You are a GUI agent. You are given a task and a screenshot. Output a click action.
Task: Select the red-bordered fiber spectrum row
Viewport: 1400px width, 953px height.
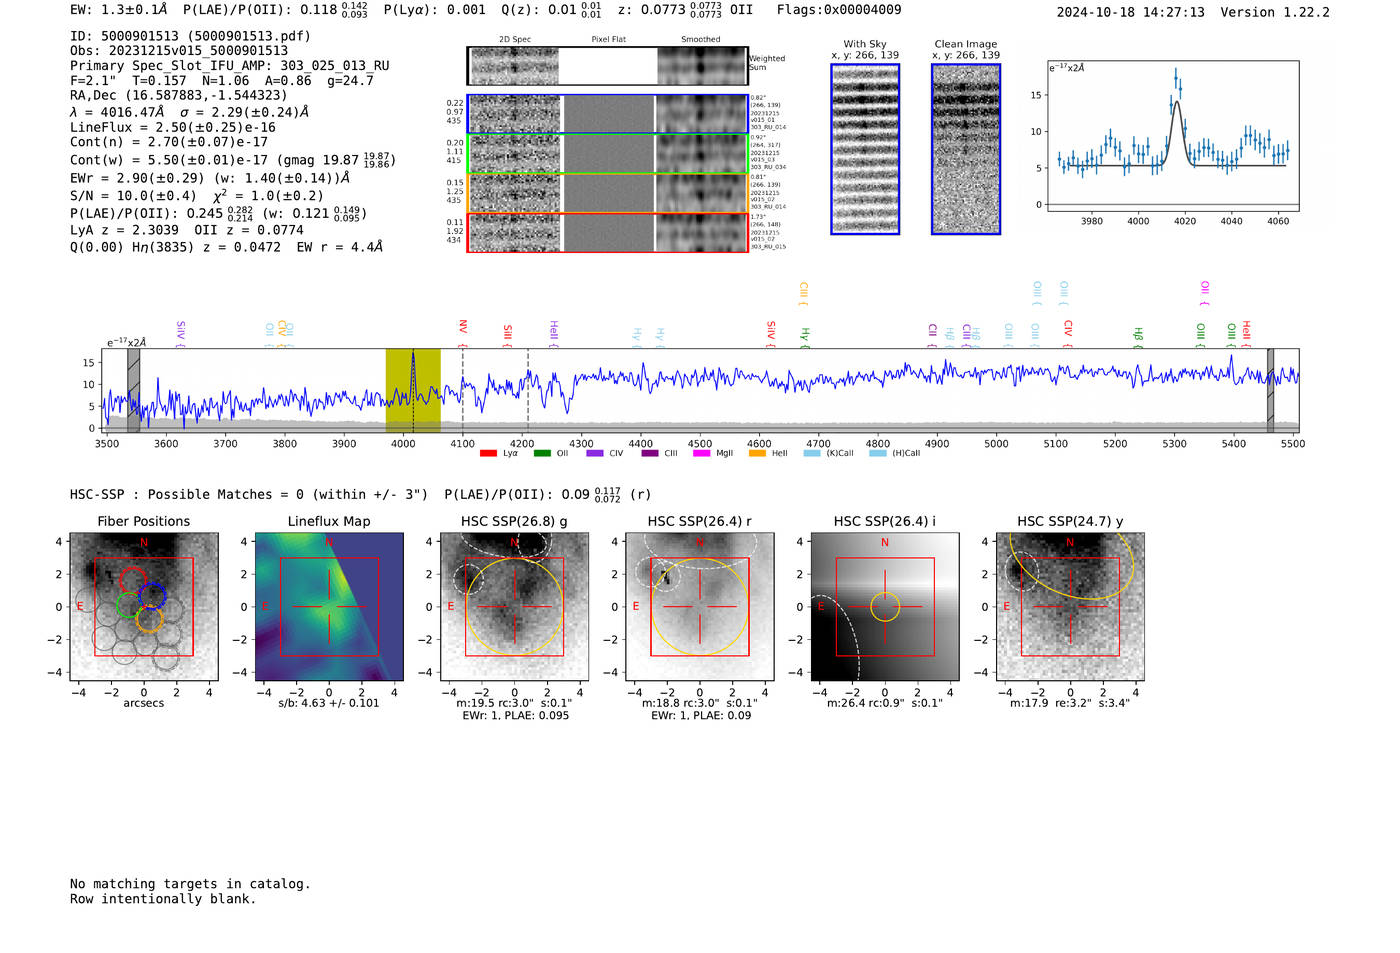pos(607,233)
